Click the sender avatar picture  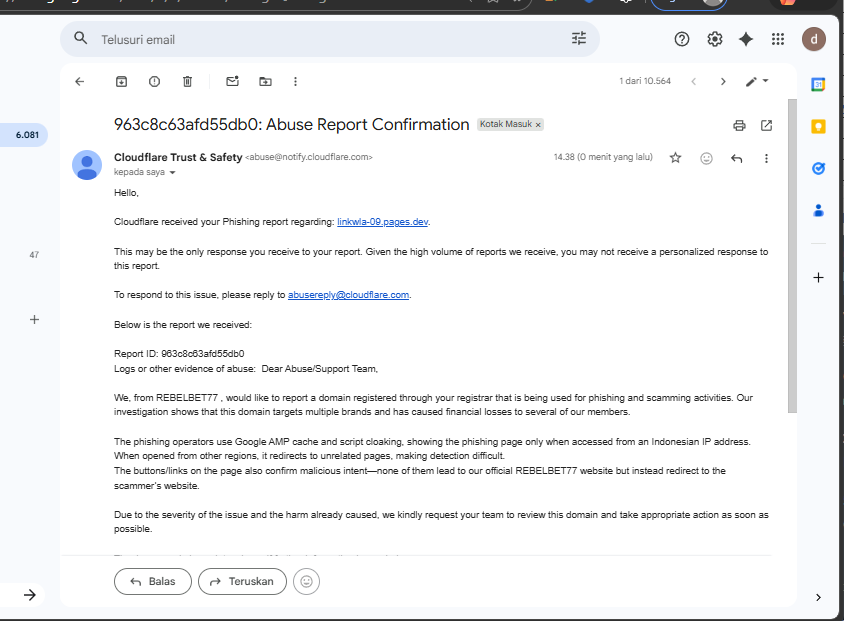[87, 165]
